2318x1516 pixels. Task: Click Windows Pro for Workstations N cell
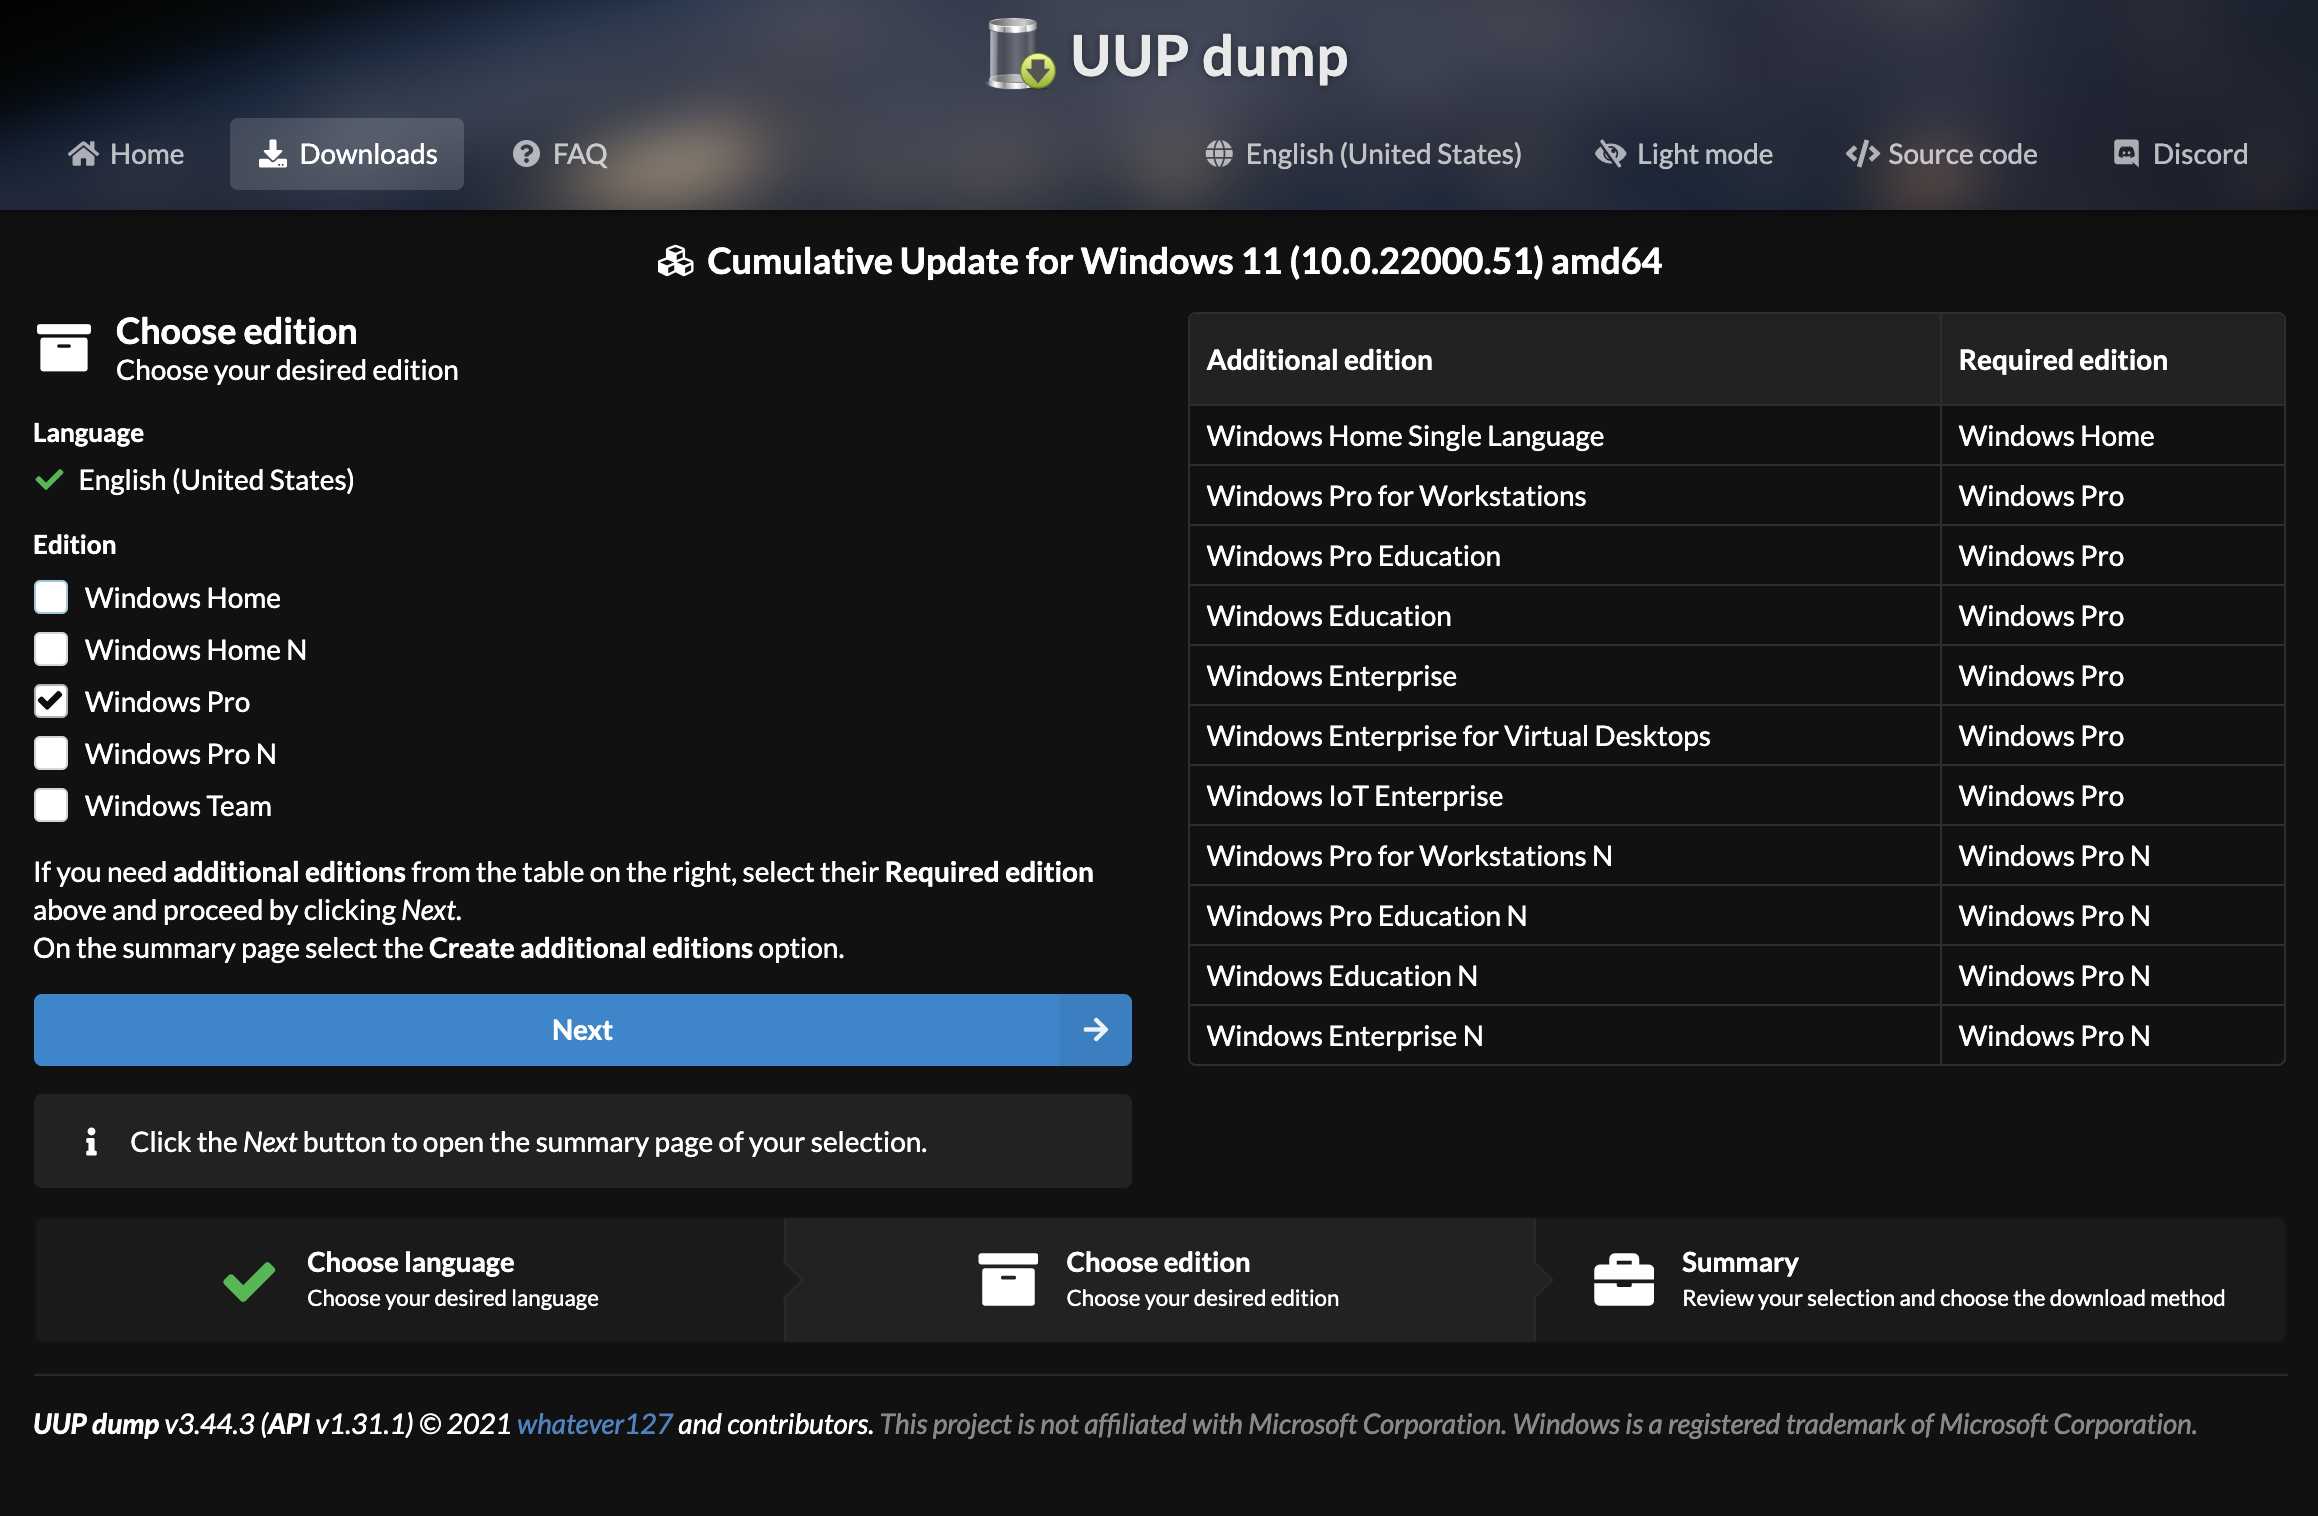pyautogui.click(x=1565, y=856)
